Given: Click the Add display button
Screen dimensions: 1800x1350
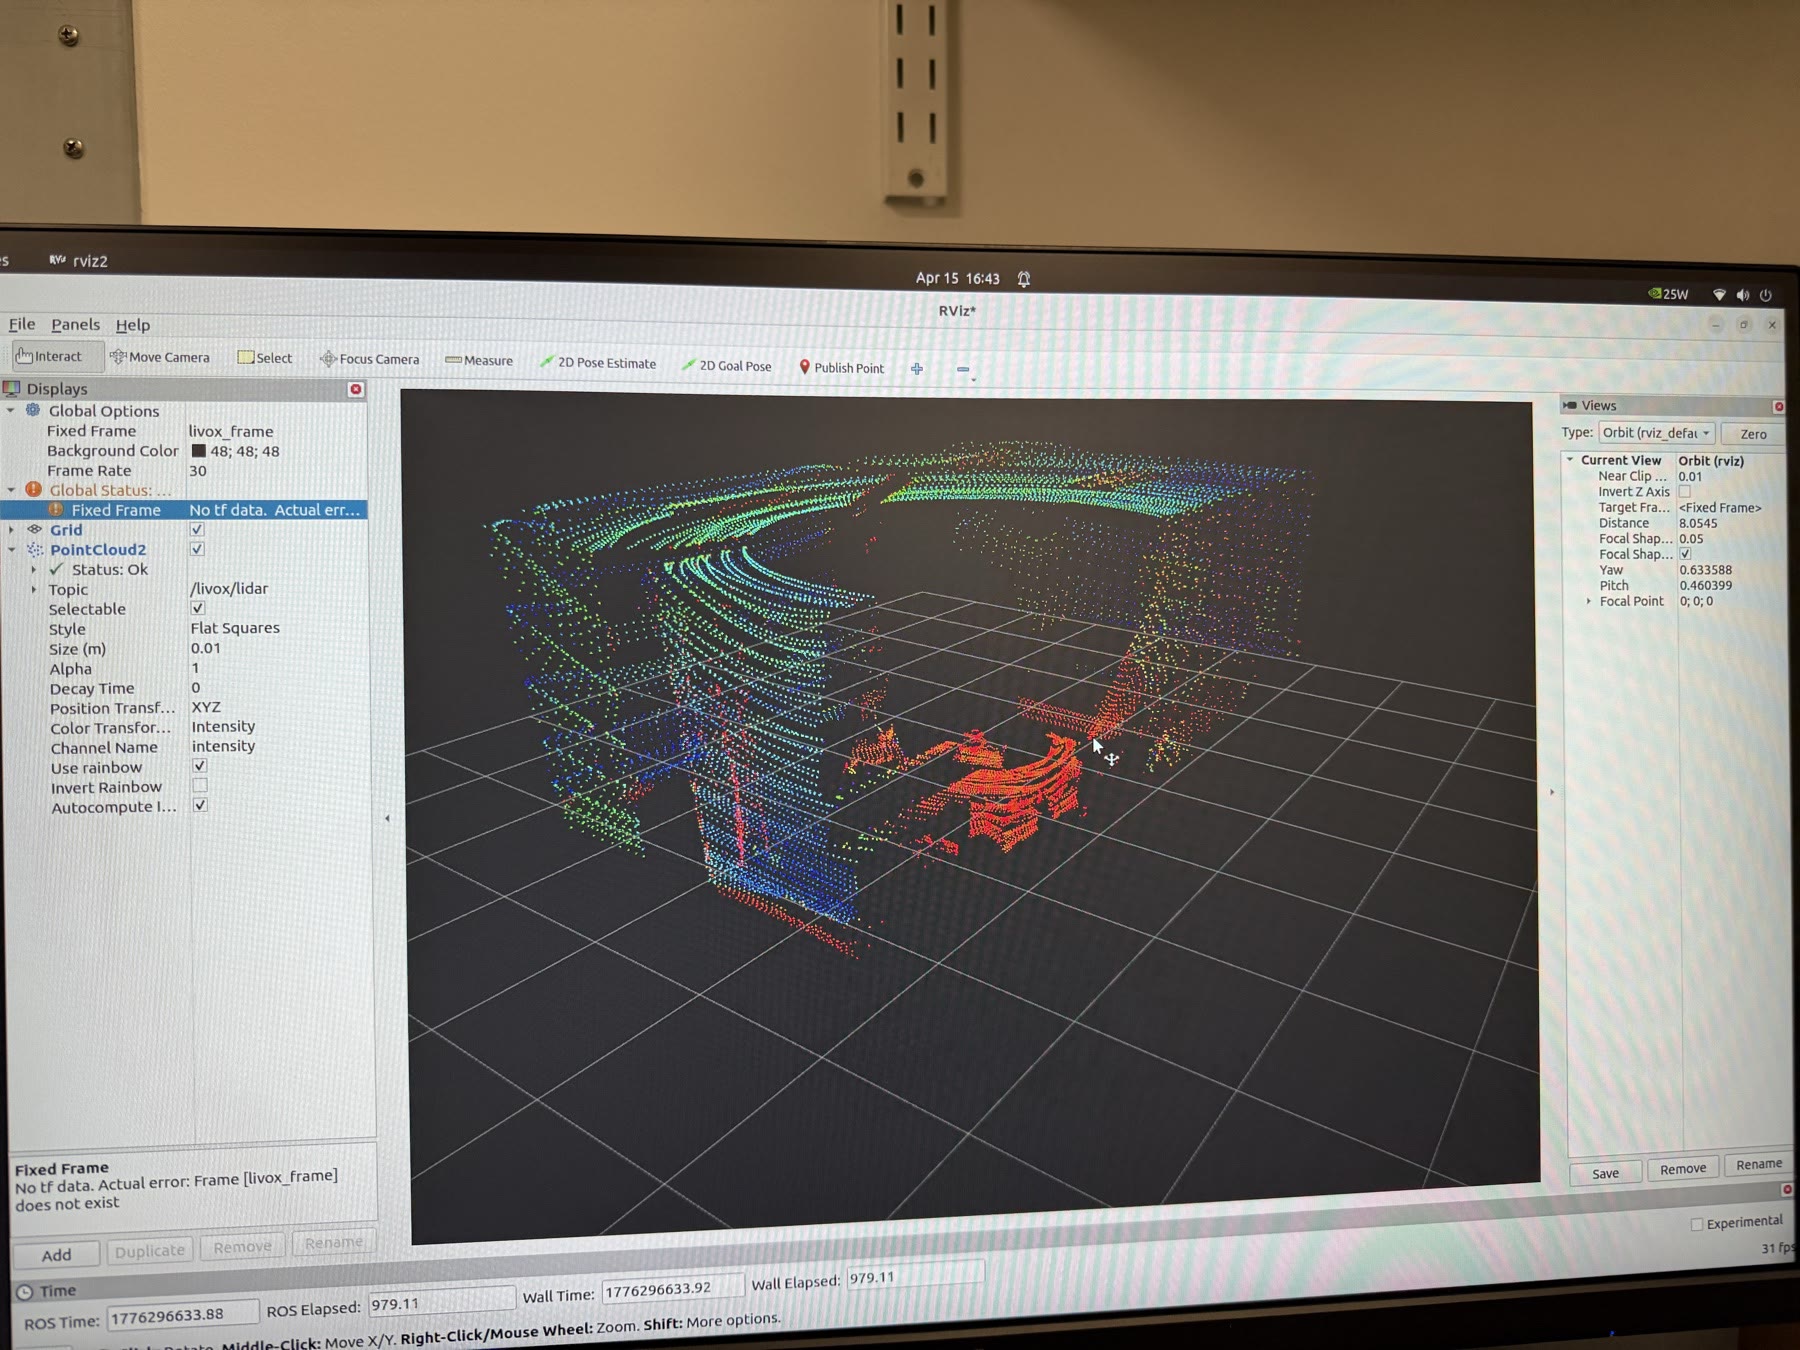Looking at the screenshot, I should (x=56, y=1254).
